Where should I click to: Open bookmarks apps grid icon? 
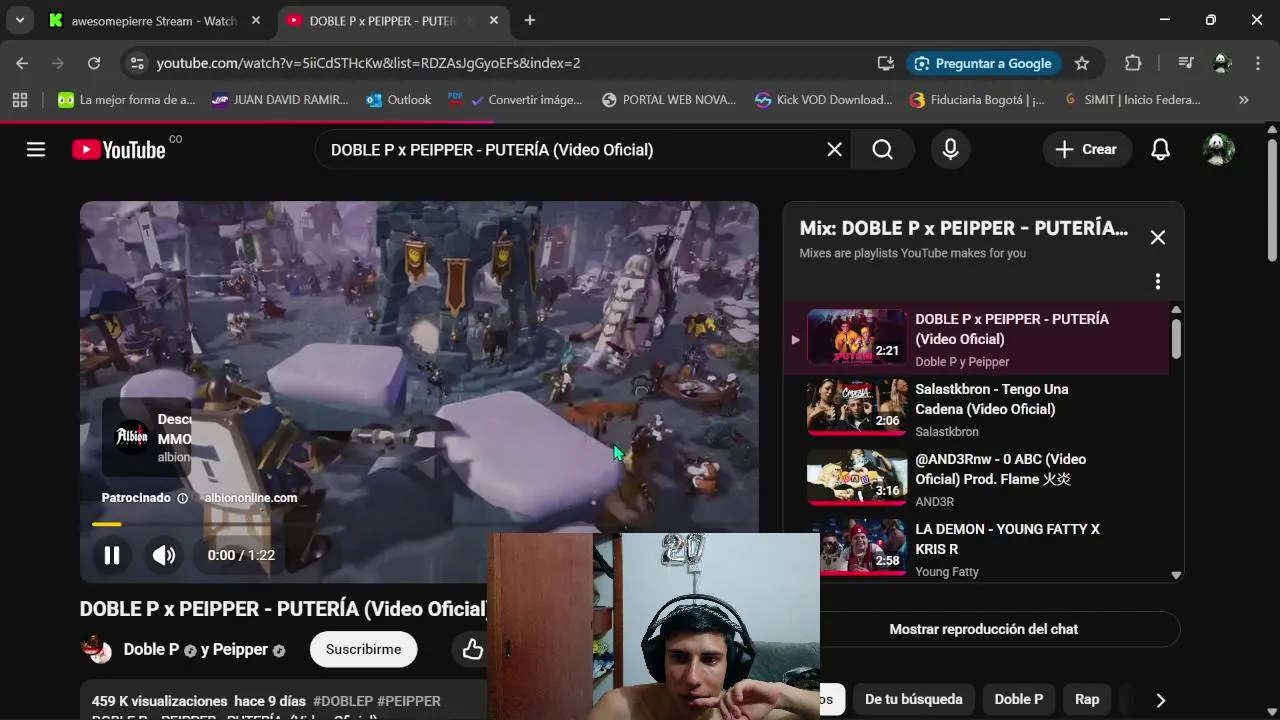[x=20, y=100]
